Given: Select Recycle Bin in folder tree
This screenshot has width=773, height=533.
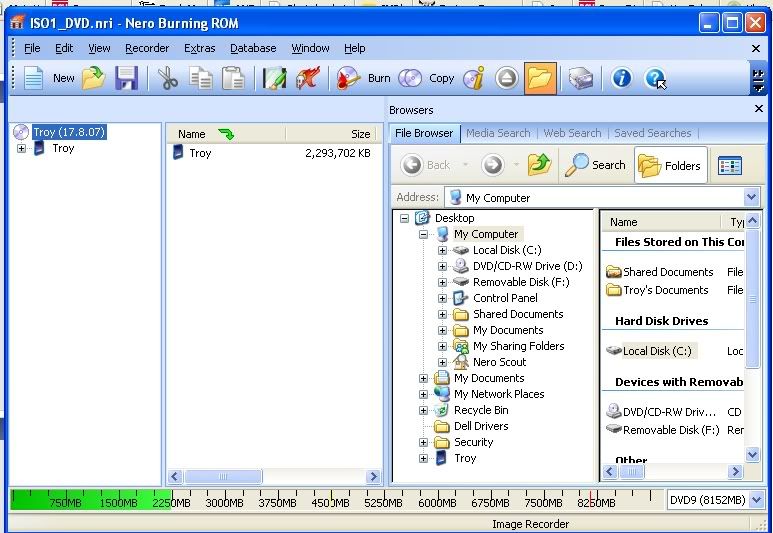Looking at the screenshot, I should click(x=481, y=410).
